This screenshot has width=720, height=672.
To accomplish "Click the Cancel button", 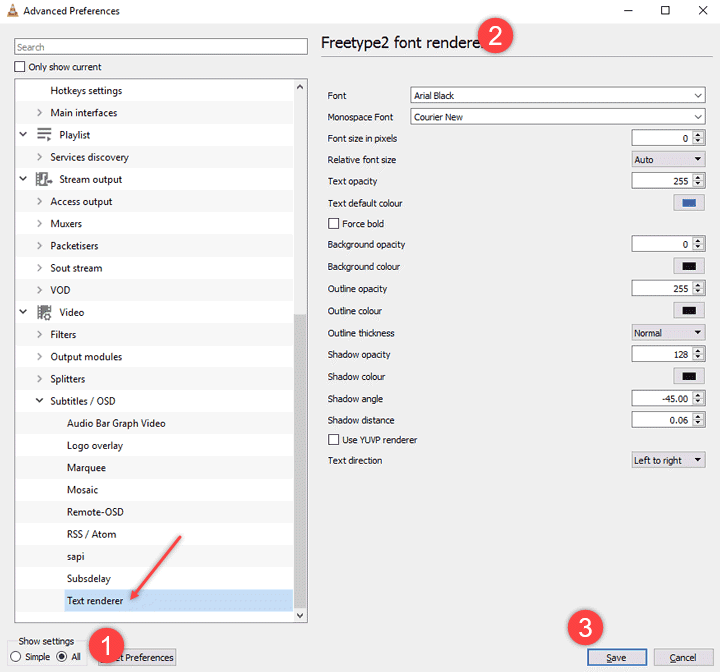I will tap(683, 657).
